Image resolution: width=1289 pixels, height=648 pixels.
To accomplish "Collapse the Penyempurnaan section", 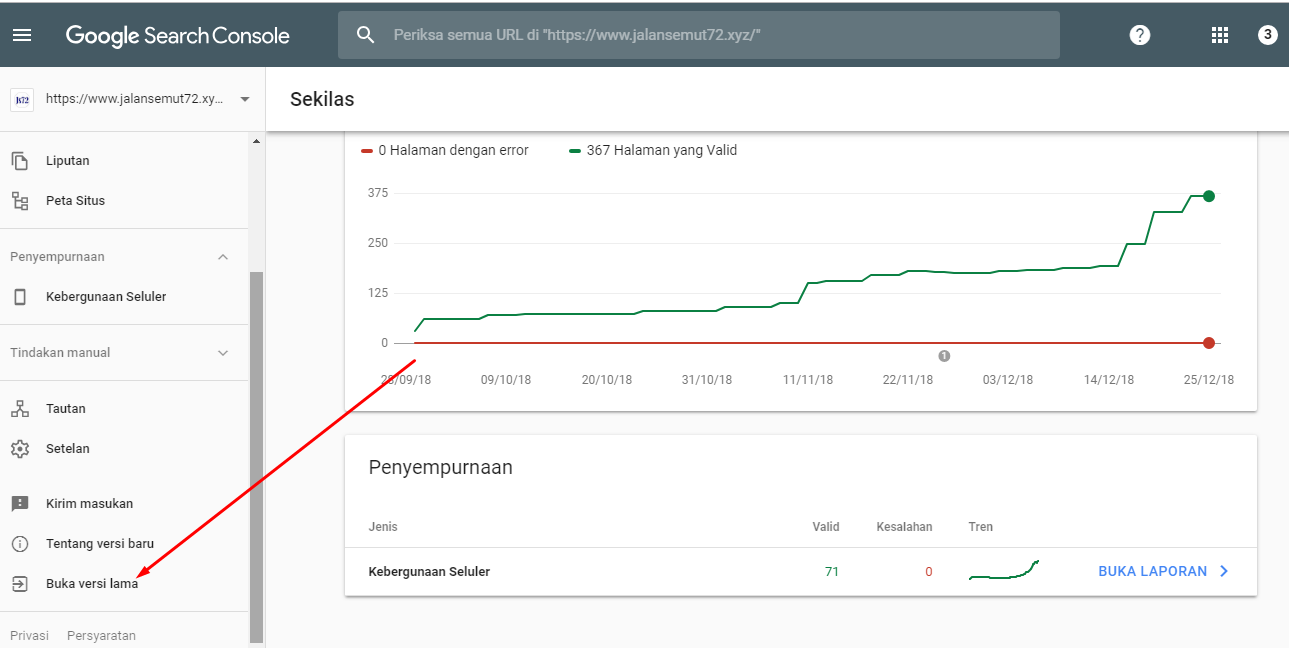I will click(223, 257).
